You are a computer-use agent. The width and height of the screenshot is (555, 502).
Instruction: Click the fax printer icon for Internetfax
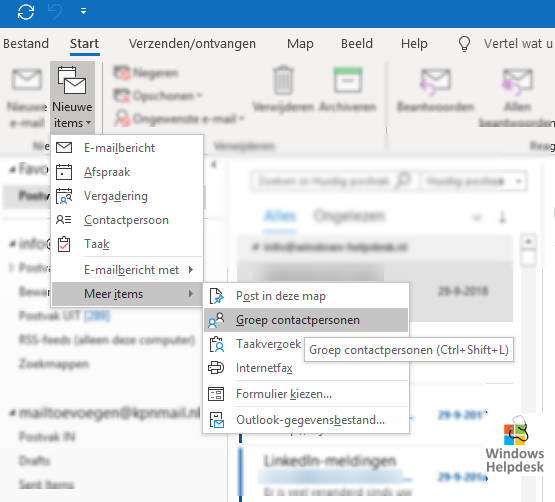216,367
